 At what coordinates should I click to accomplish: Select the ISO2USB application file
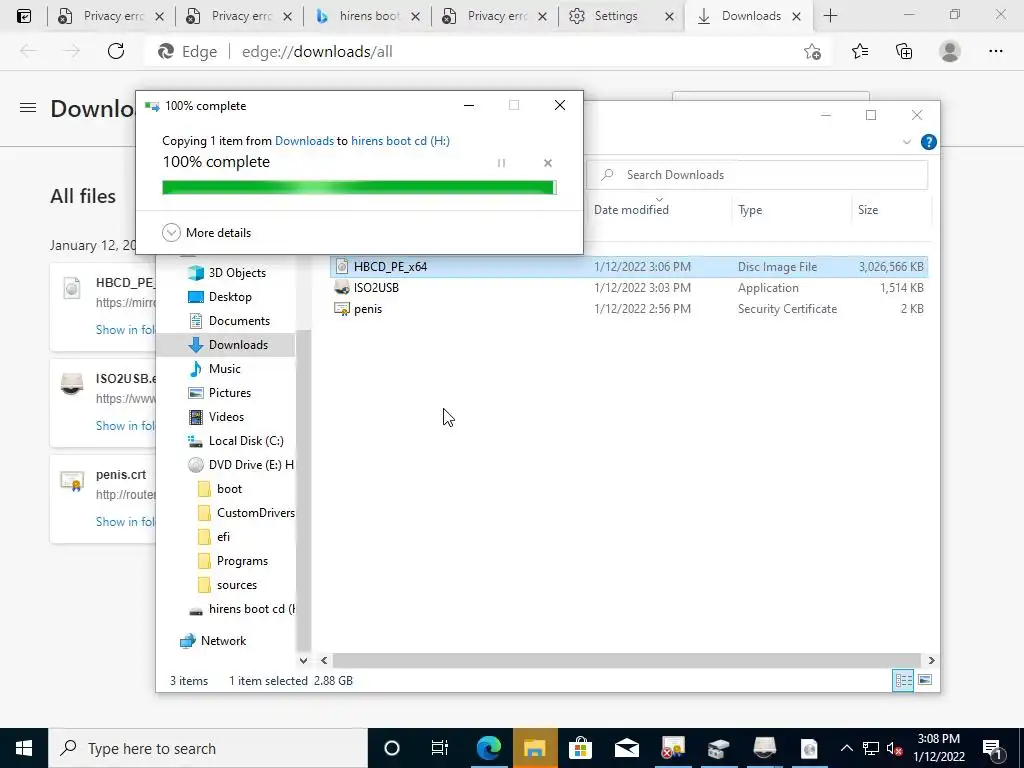(628, 288)
